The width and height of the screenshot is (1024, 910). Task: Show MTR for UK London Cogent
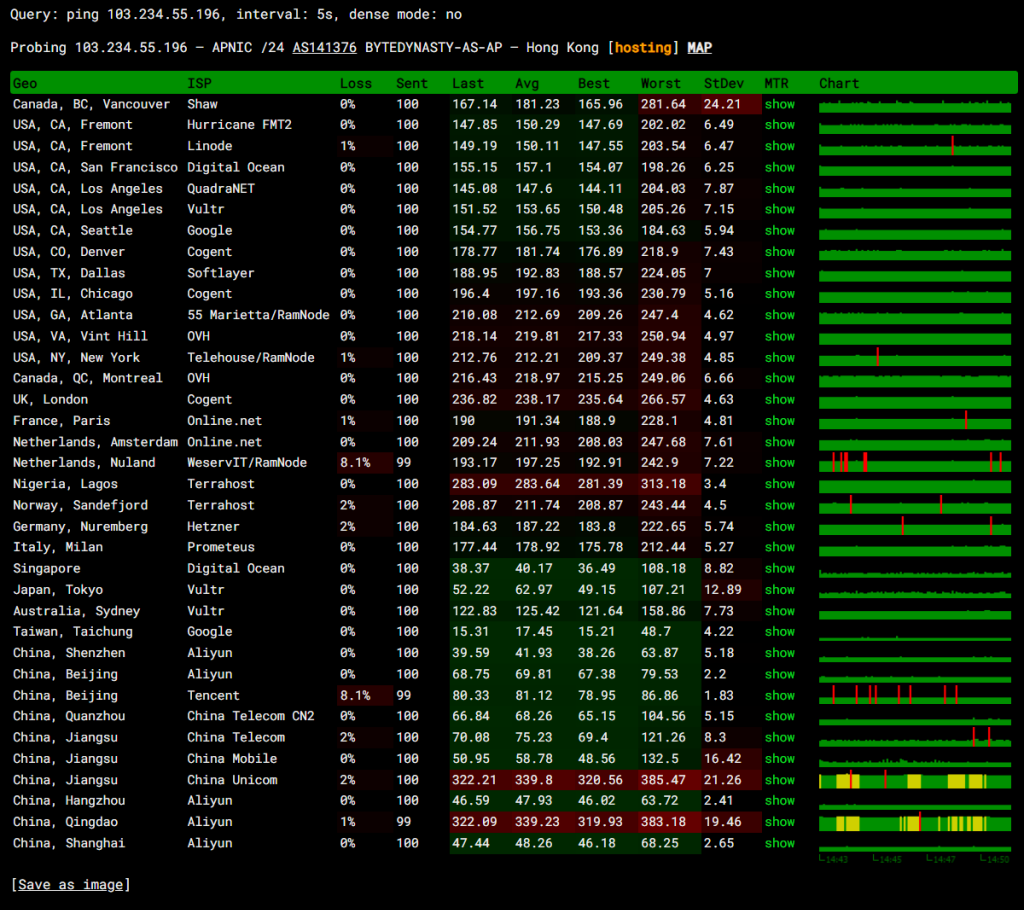coord(780,400)
